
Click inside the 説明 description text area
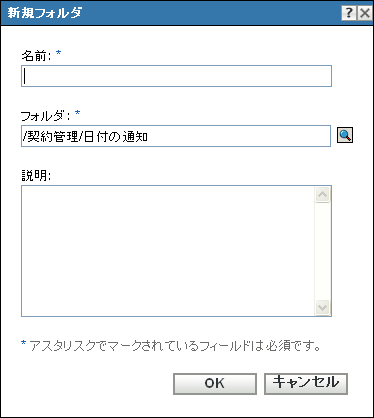[168, 251]
